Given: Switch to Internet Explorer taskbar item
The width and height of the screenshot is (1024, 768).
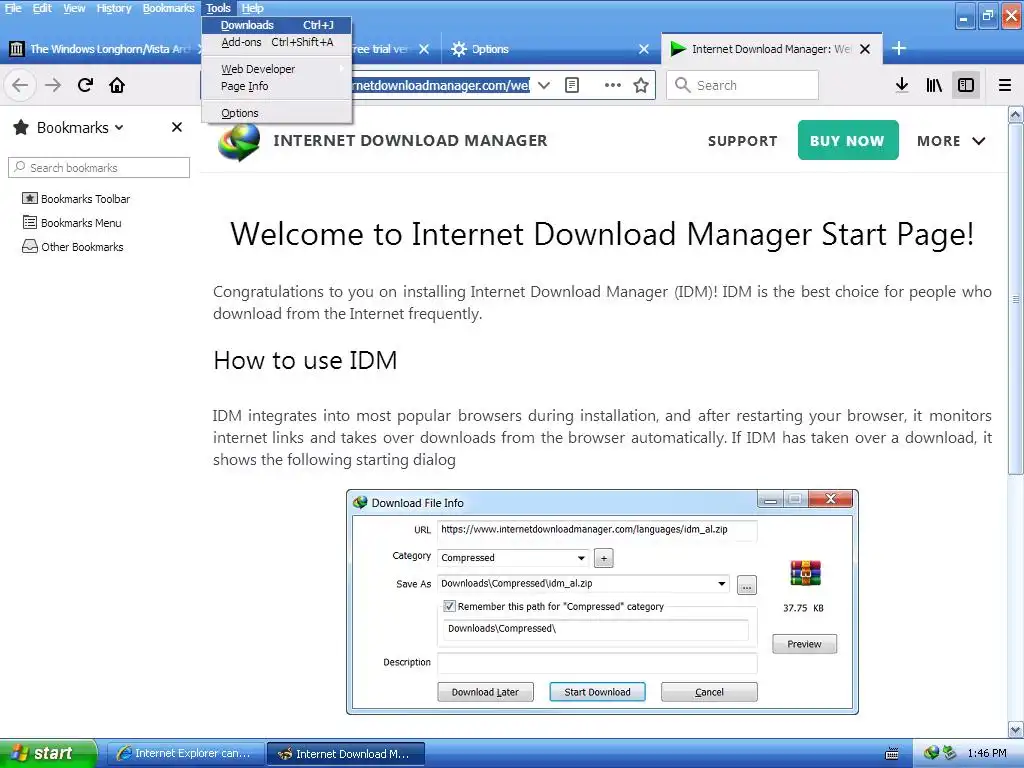Looking at the screenshot, I should (185, 753).
